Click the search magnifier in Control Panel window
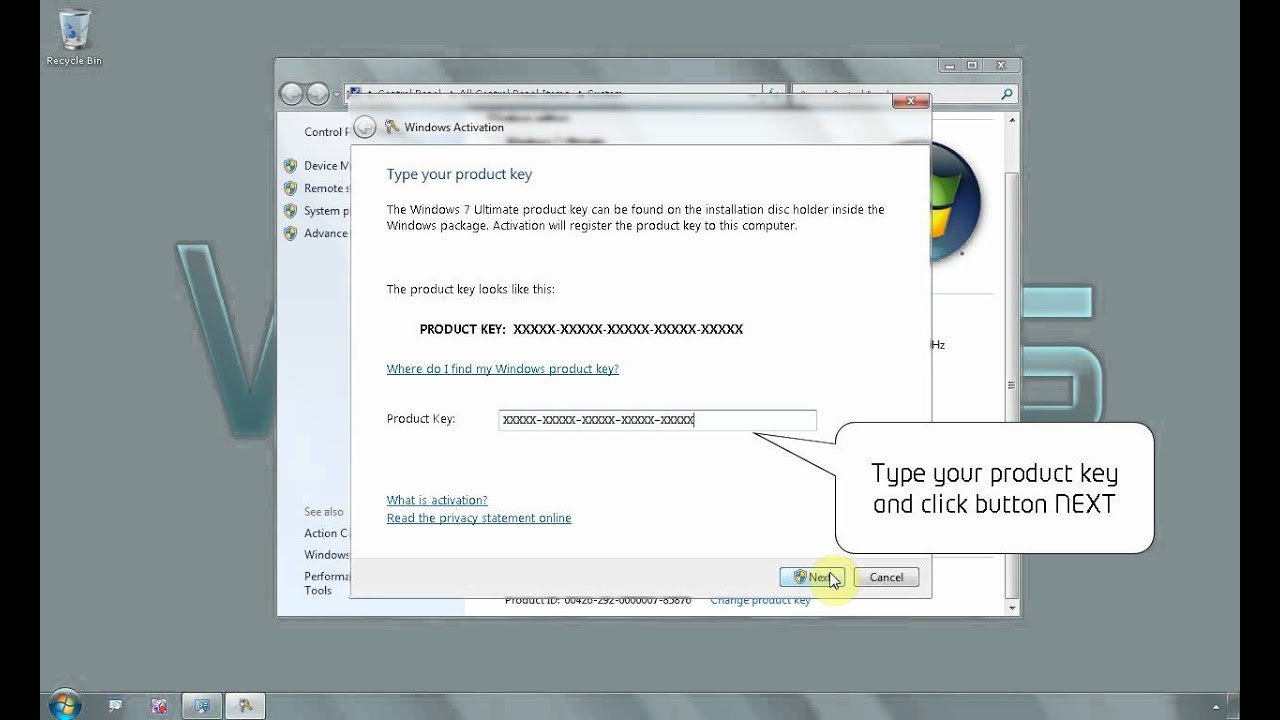The width and height of the screenshot is (1280, 720). tap(1007, 94)
